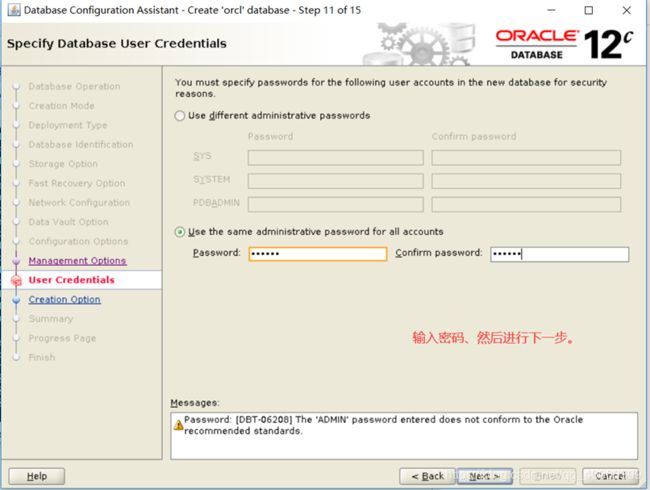
Task: Go to Creation Option step link
Action: point(65,299)
